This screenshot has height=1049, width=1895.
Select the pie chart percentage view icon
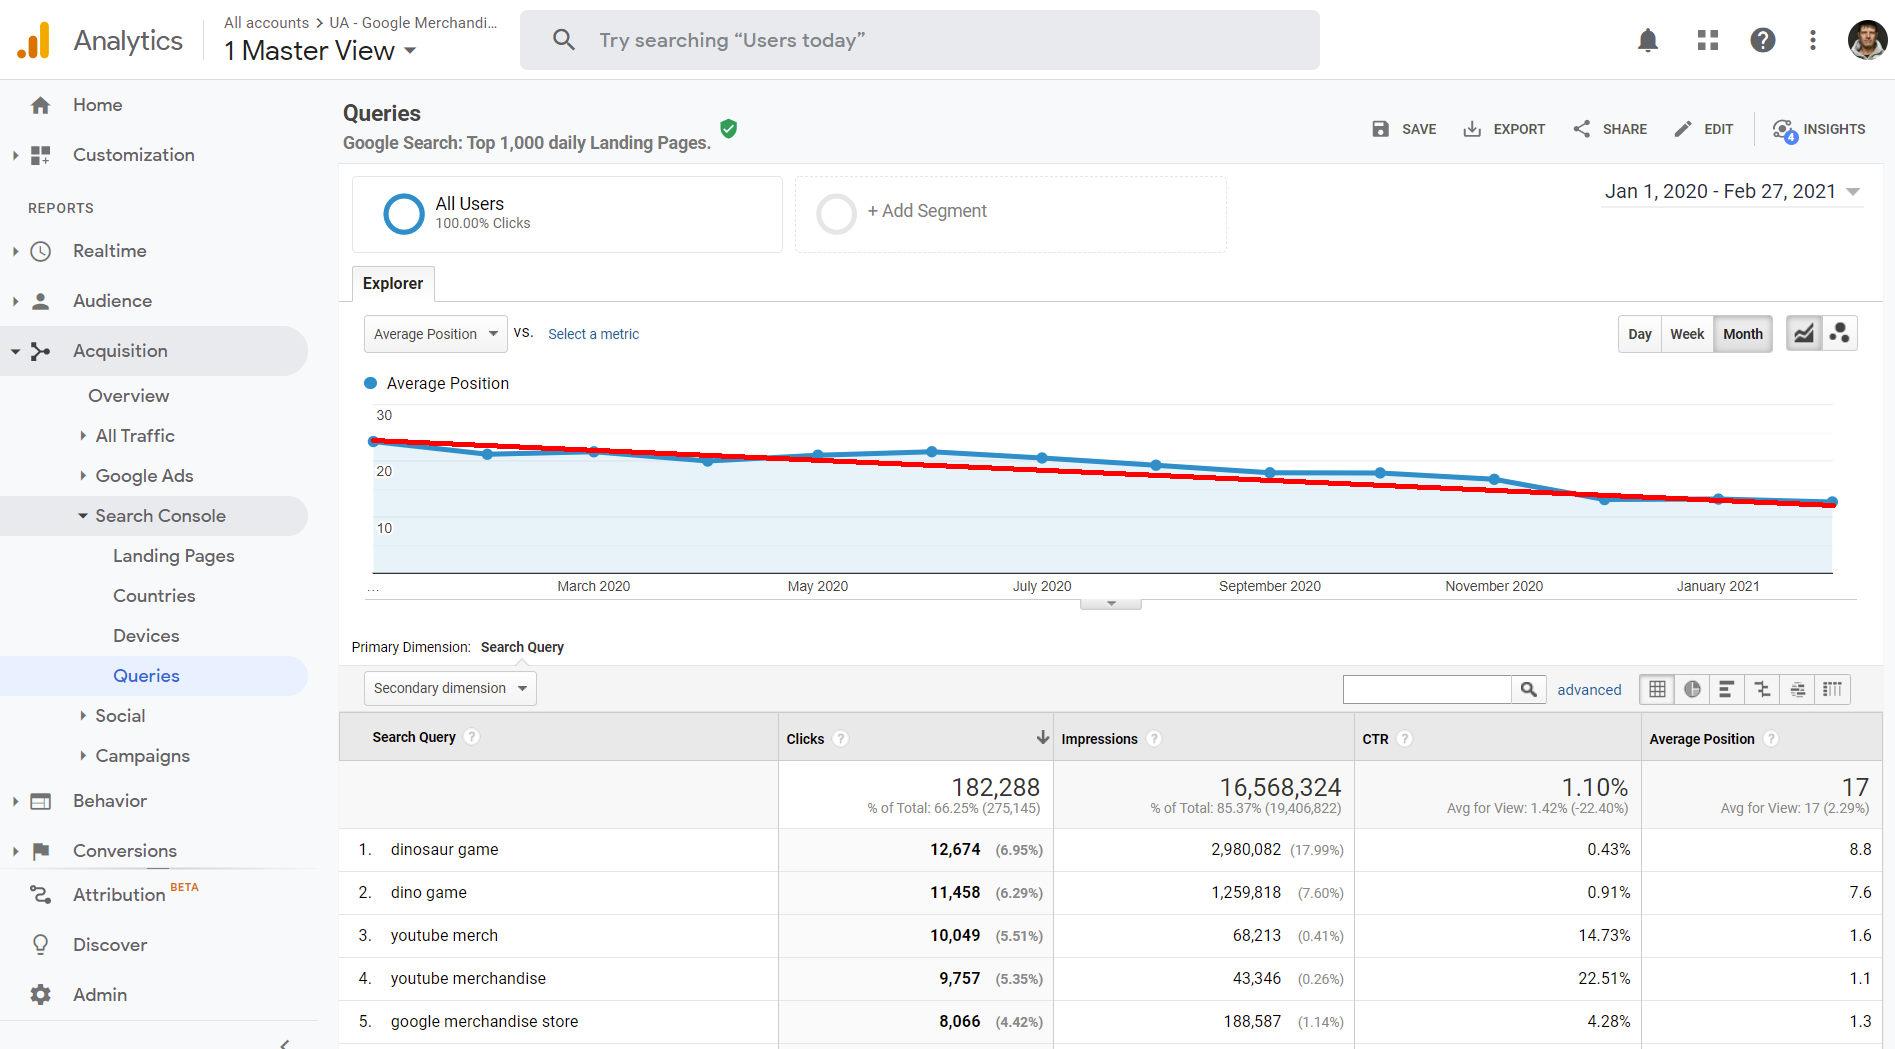coord(1692,689)
